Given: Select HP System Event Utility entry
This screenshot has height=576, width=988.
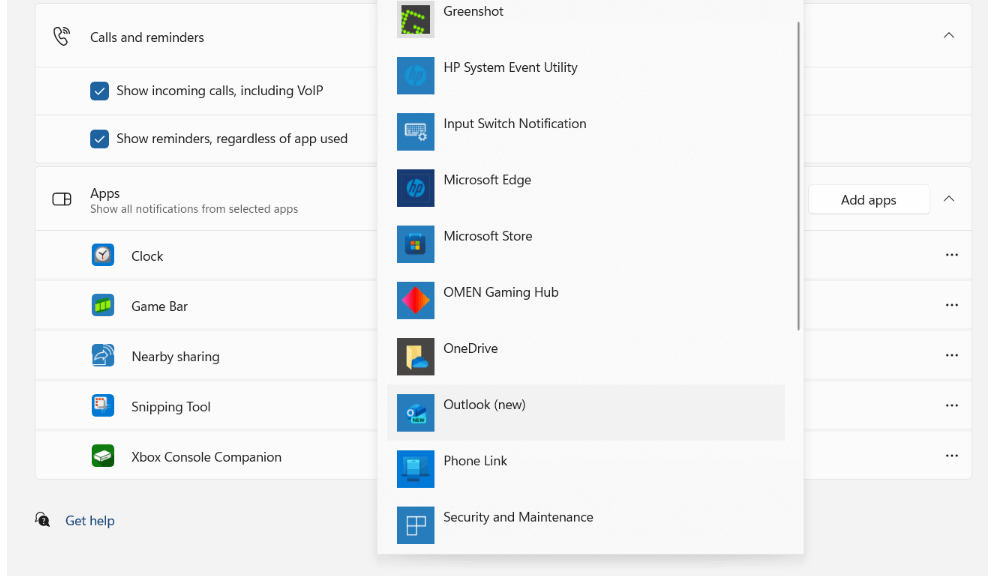Looking at the screenshot, I should (x=586, y=76).
